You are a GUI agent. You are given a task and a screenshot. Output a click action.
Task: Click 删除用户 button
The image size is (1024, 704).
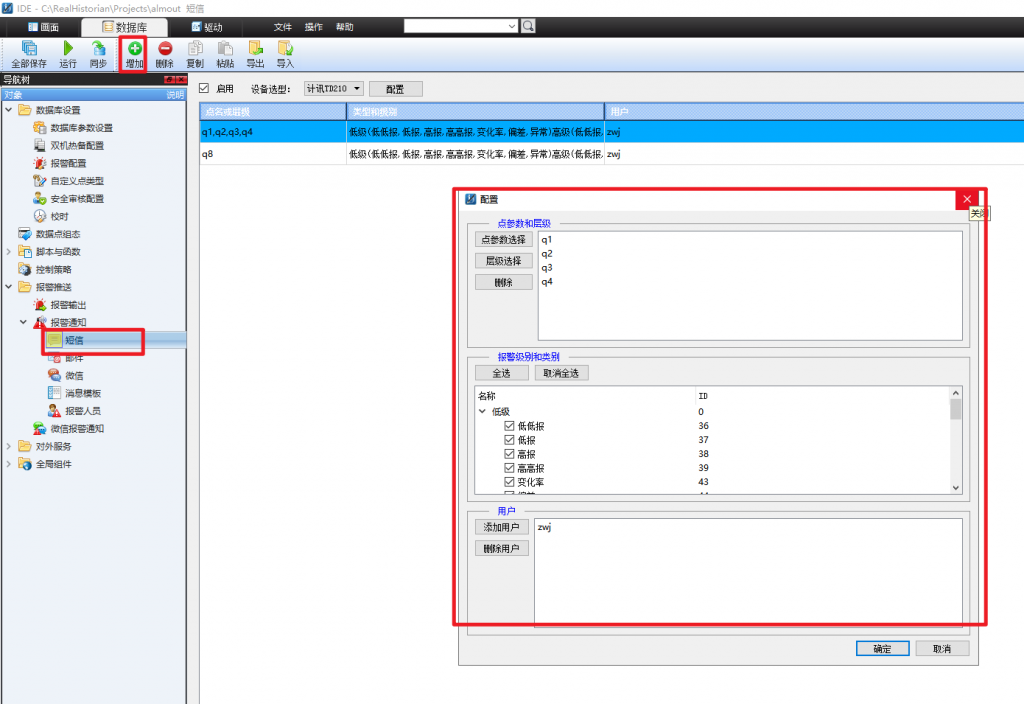pos(502,549)
